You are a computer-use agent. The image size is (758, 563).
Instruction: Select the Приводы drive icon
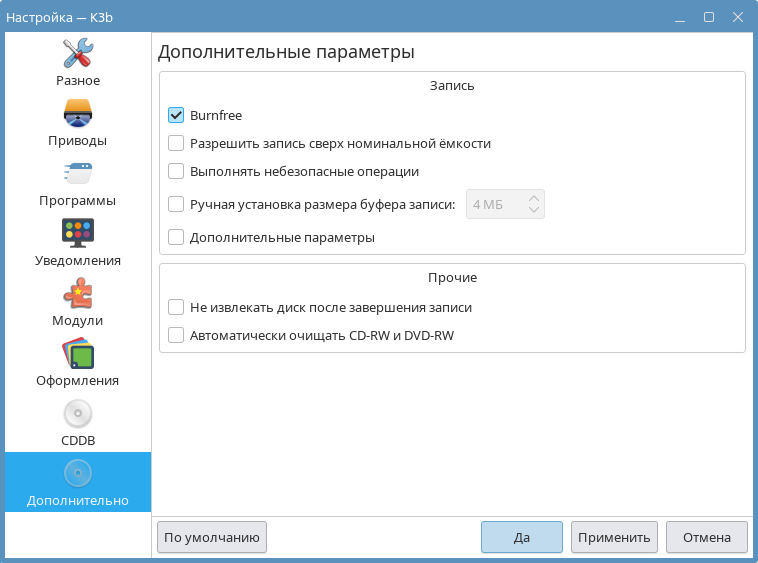pyautogui.click(x=77, y=113)
